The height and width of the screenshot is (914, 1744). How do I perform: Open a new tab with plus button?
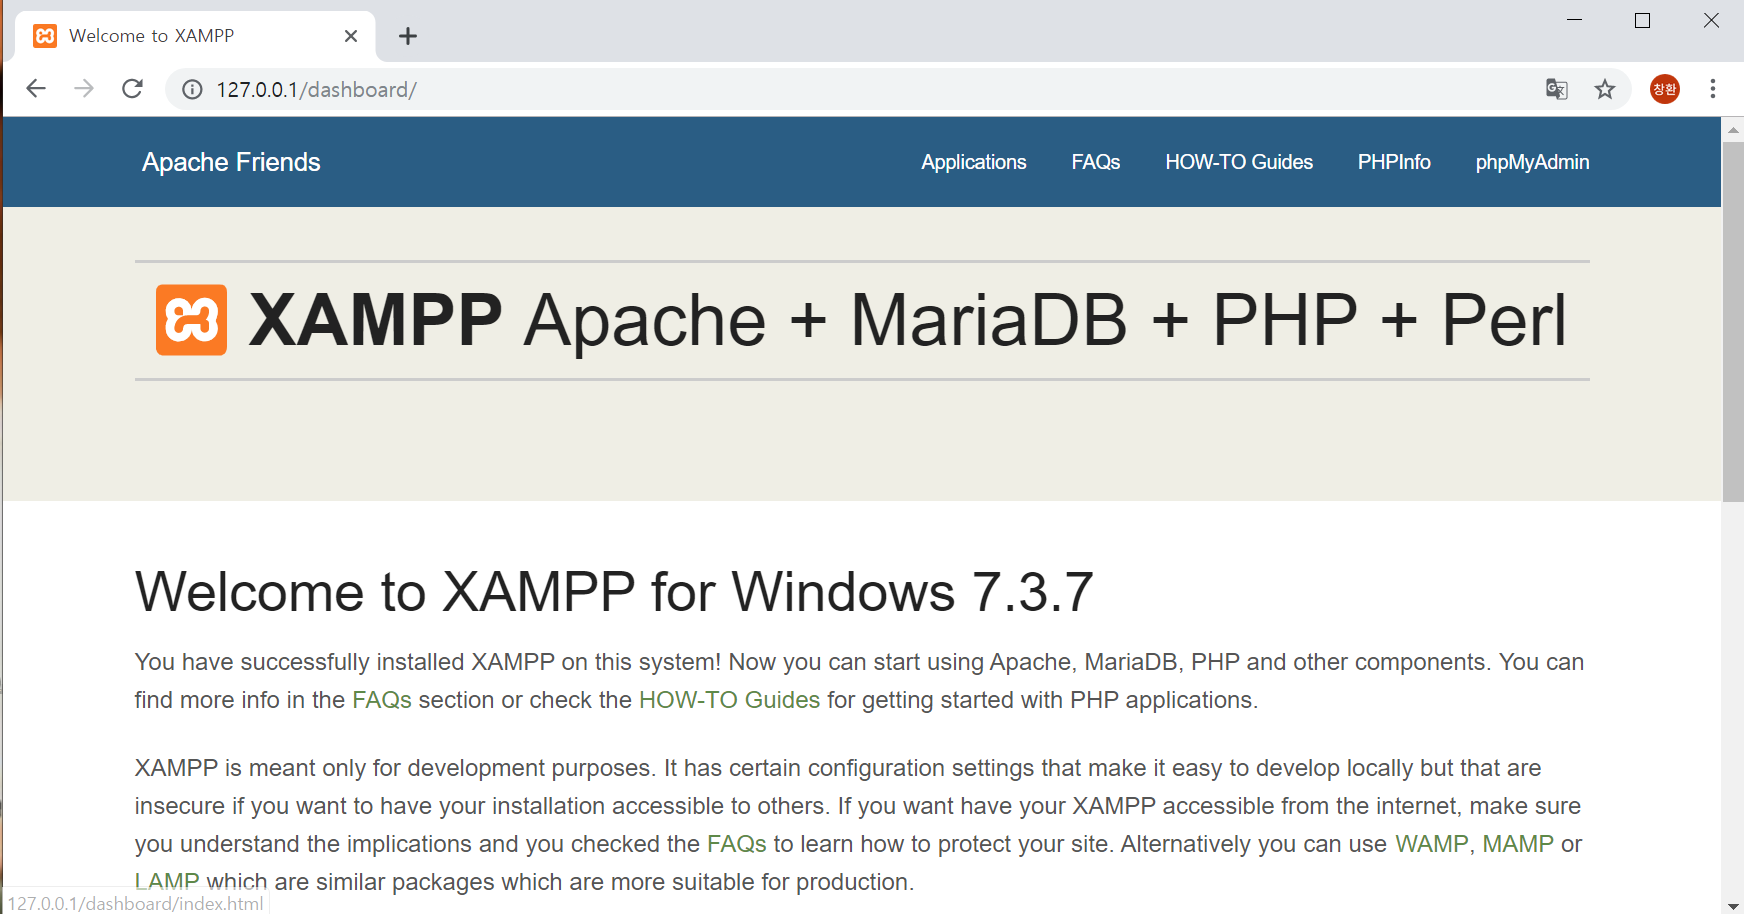point(408,36)
